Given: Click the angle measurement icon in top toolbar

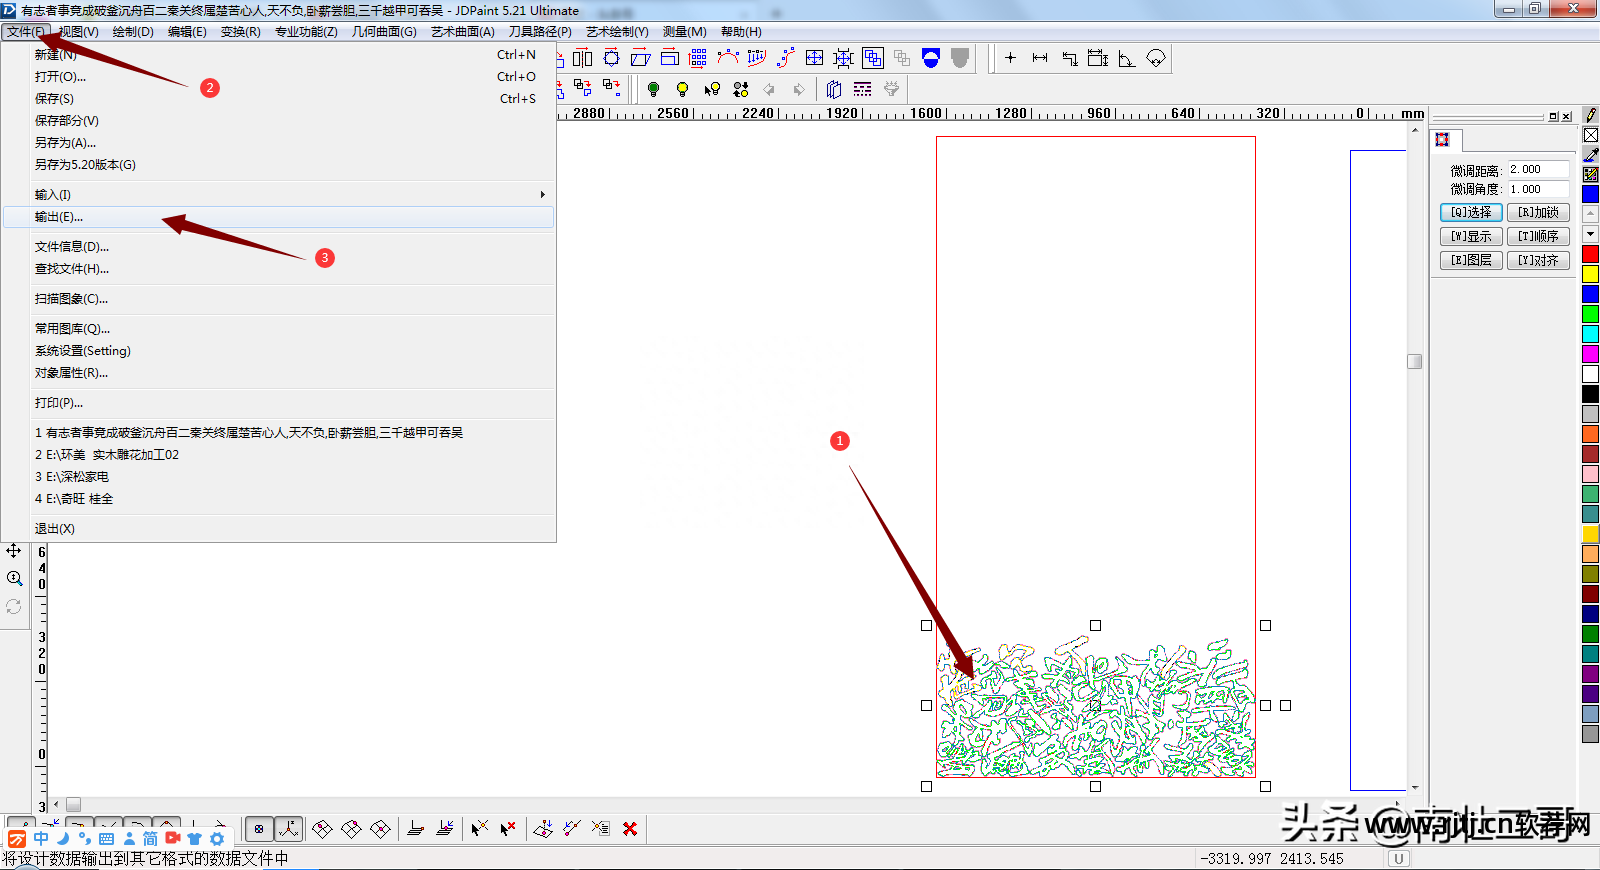Looking at the screenshot, I should (1126, 58).
